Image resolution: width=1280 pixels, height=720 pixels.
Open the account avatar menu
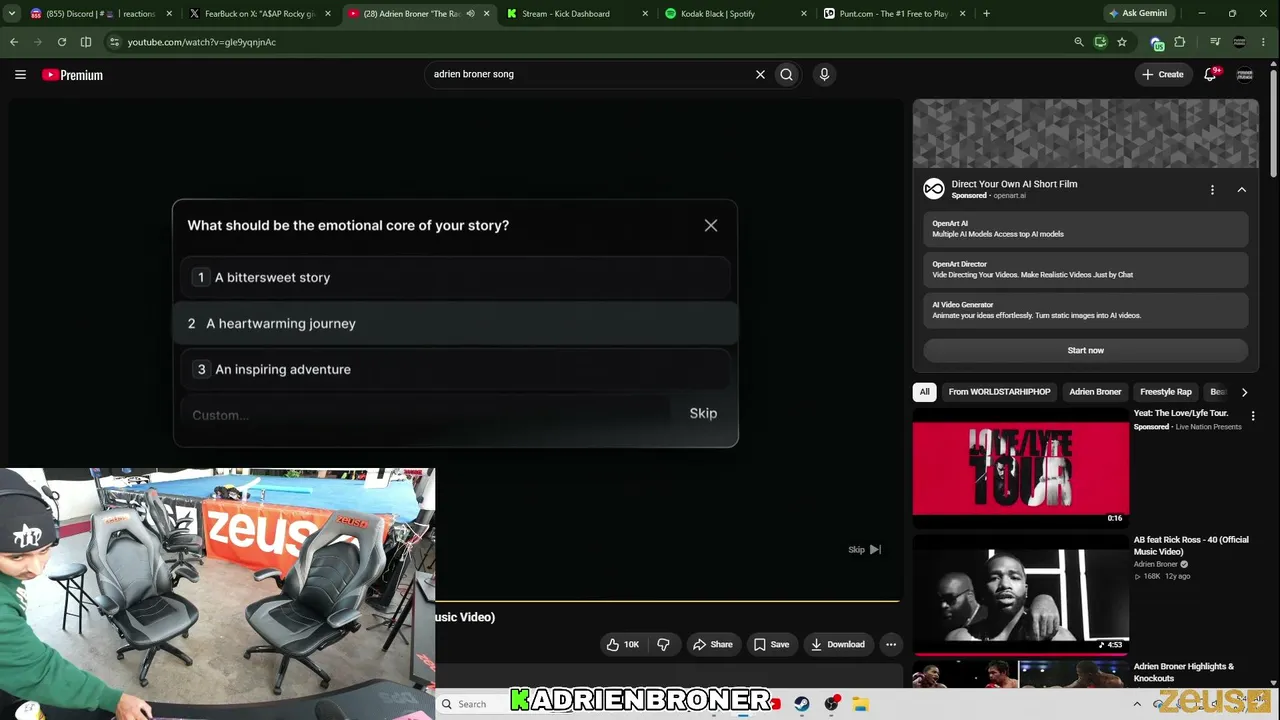coord(1245,75)
